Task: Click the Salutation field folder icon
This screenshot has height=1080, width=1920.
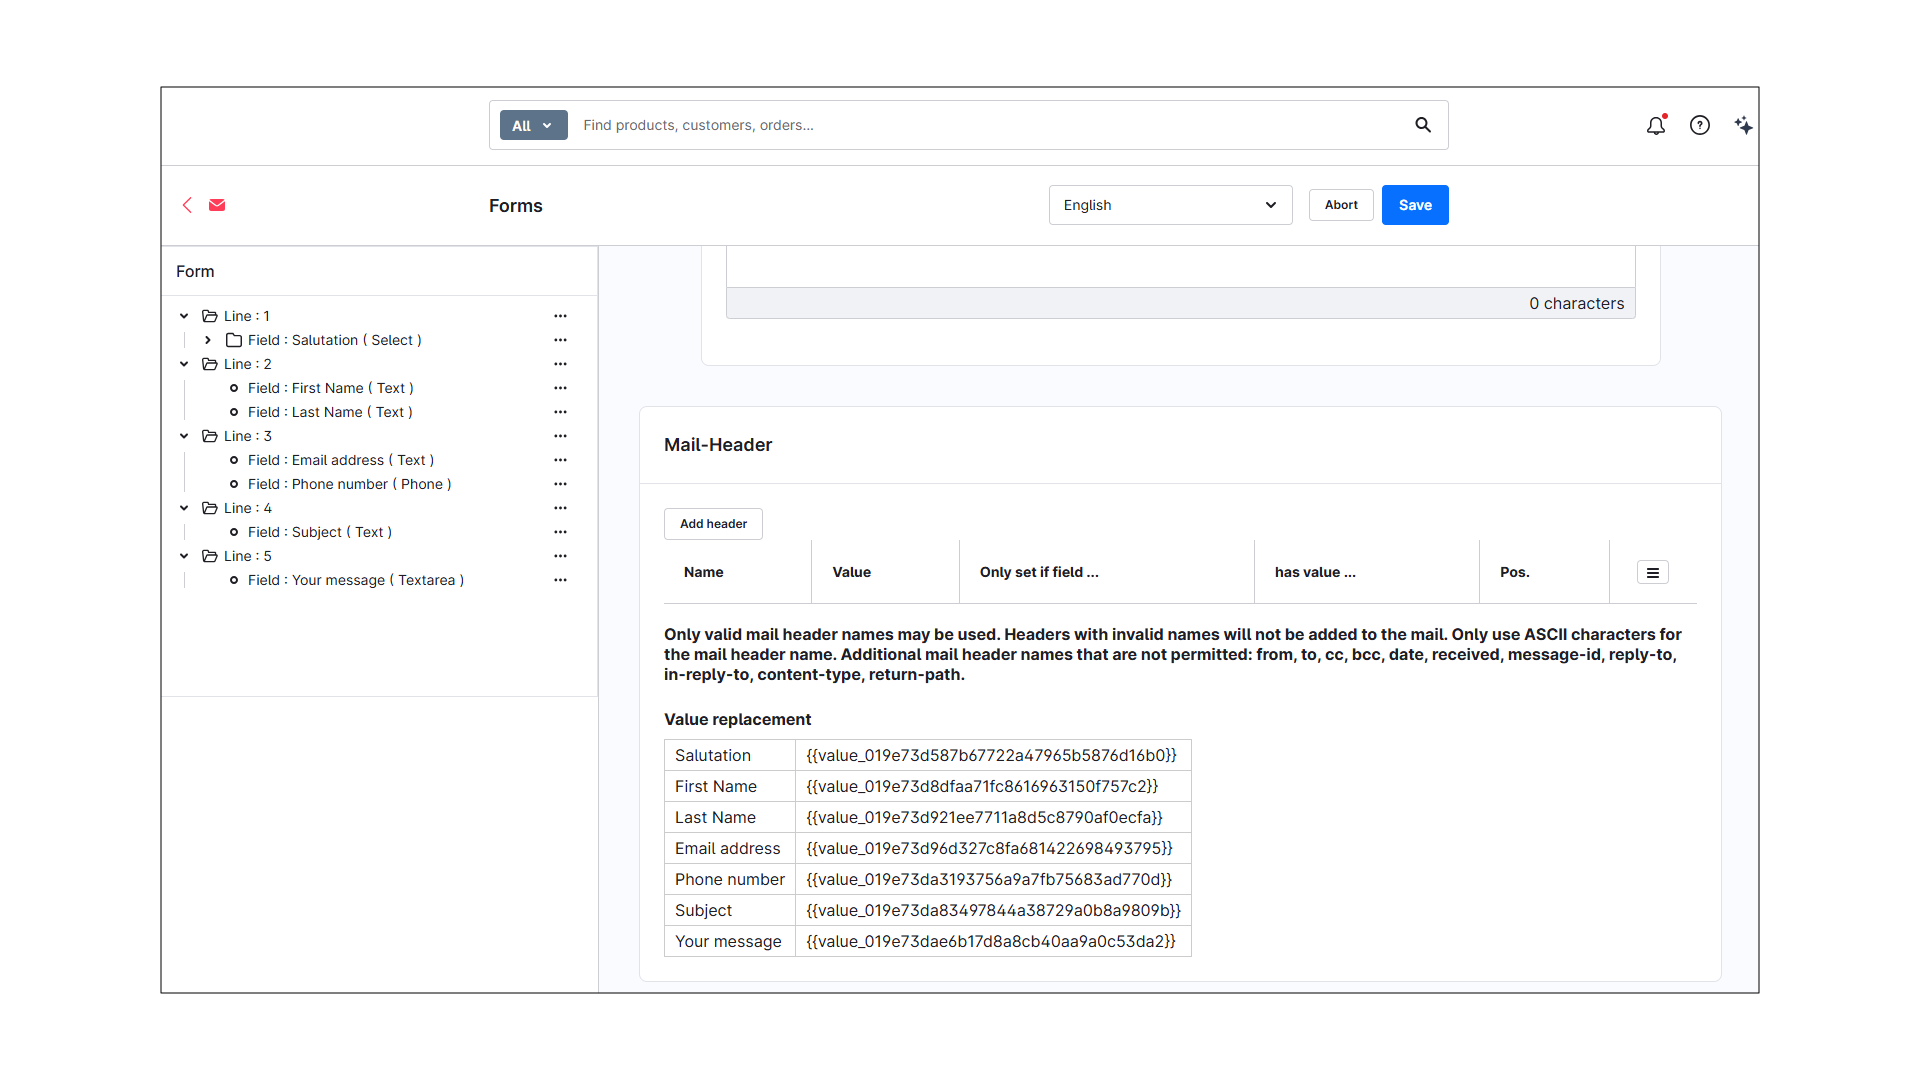Action: [234, 340]
